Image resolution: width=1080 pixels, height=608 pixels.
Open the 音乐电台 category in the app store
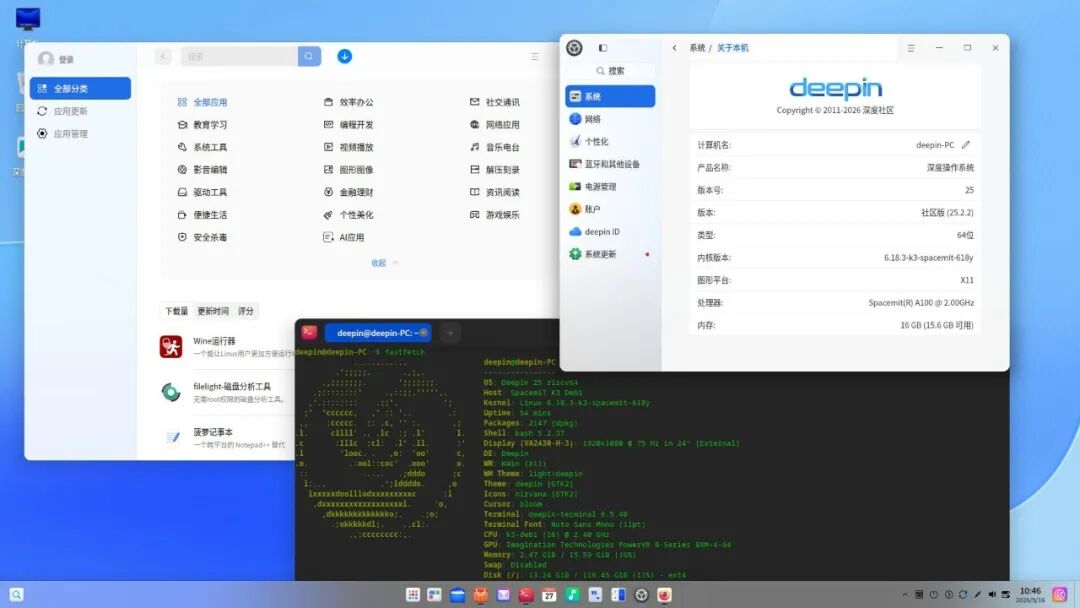495,147
